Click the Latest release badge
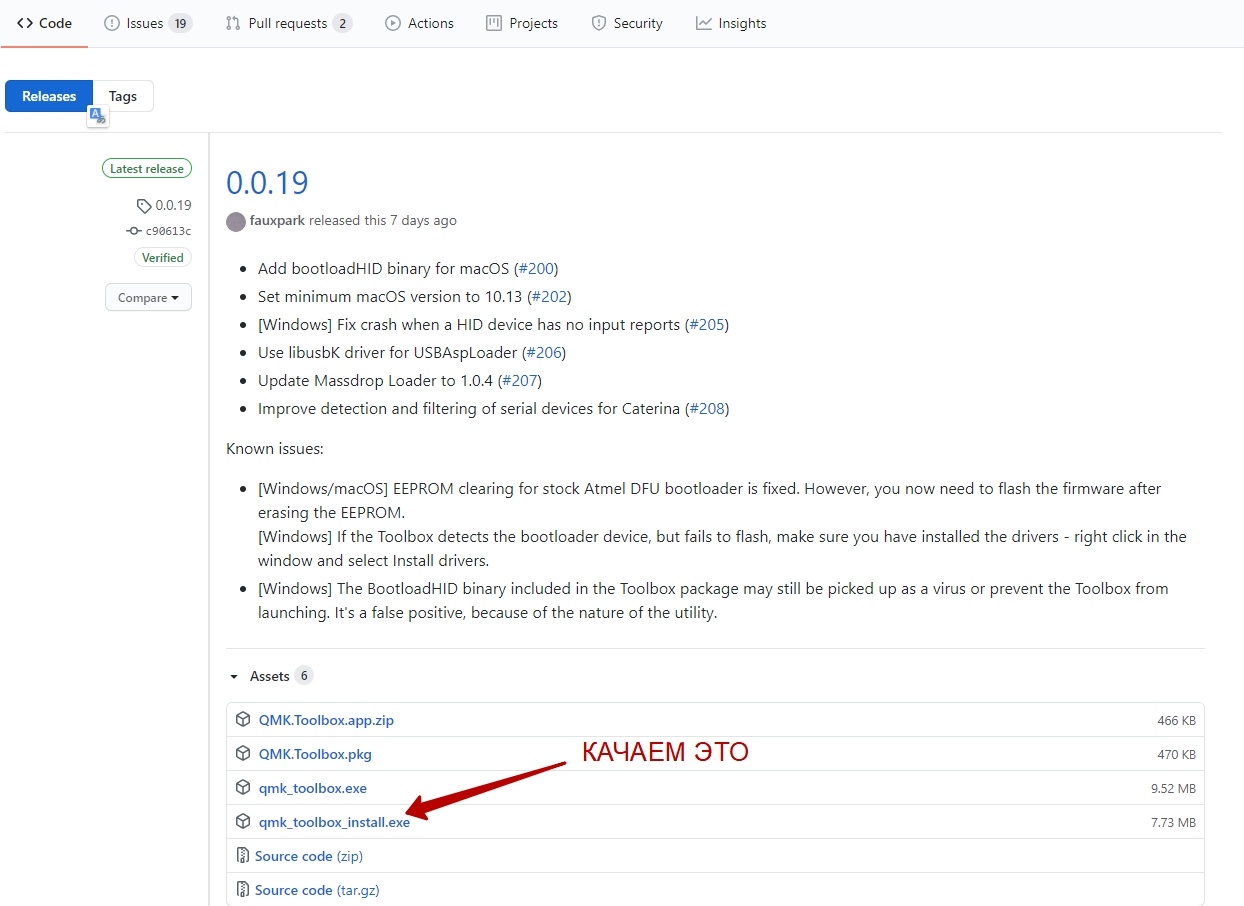Viewport: 1244px width, 906px height. click(x=147, y=169)
